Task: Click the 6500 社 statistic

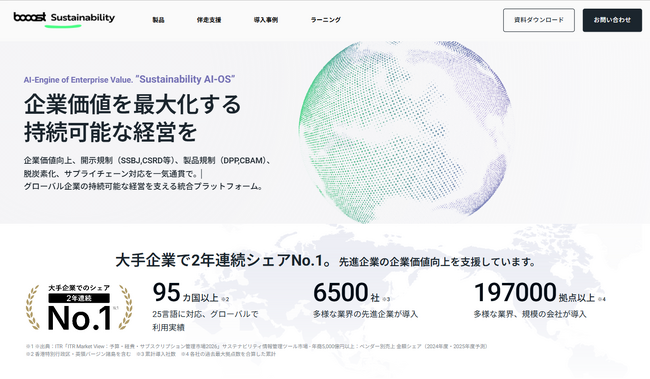Action: click(351, 292)
